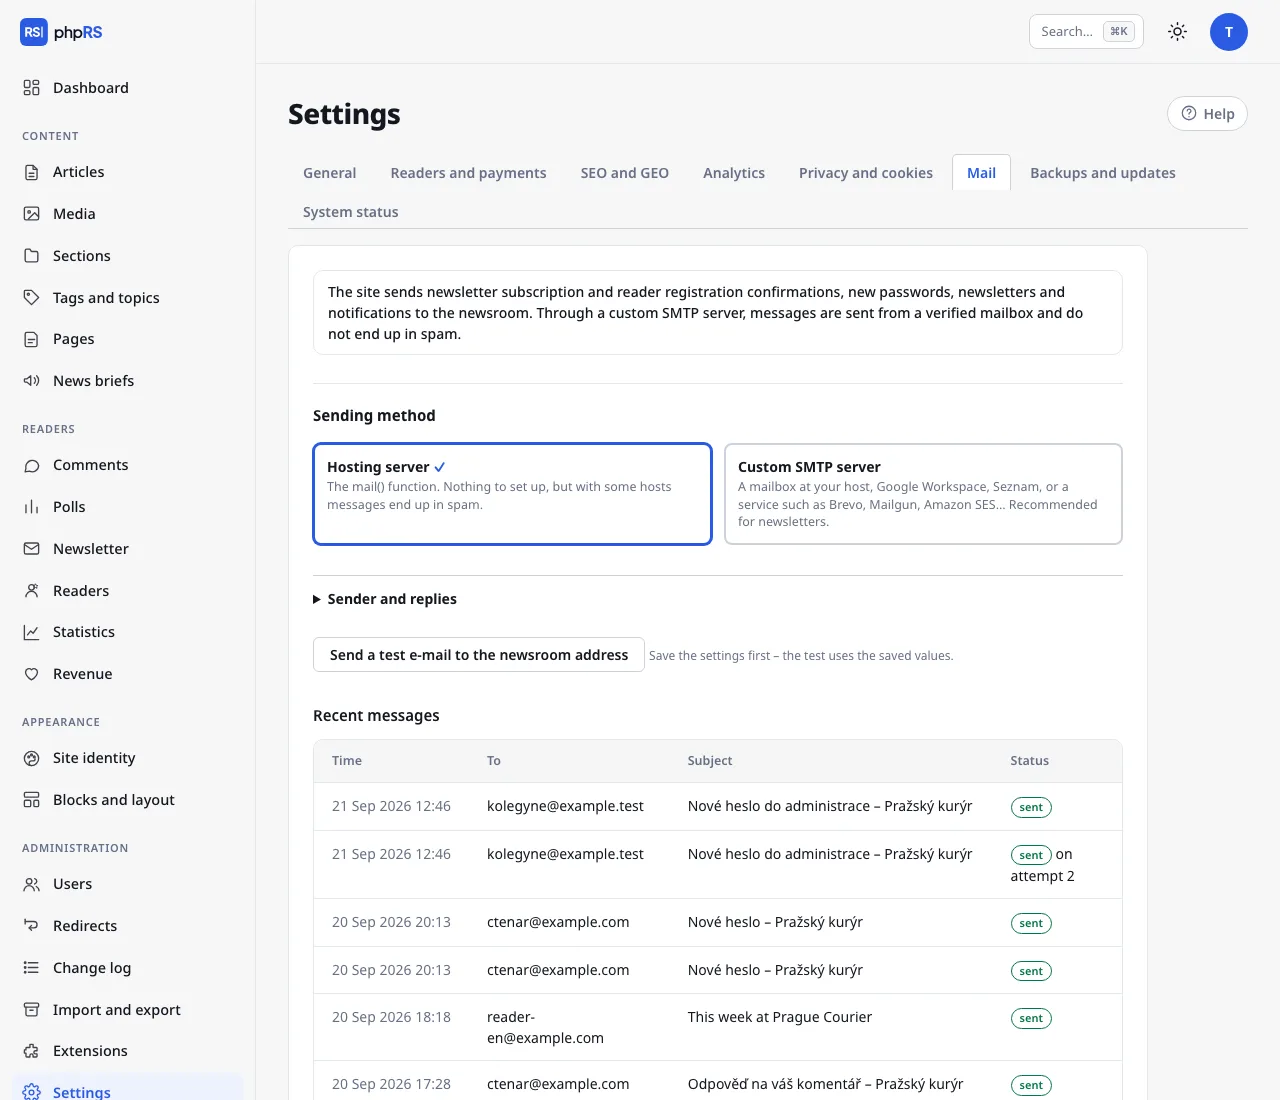Click the Time column header

tap(347, 761)
